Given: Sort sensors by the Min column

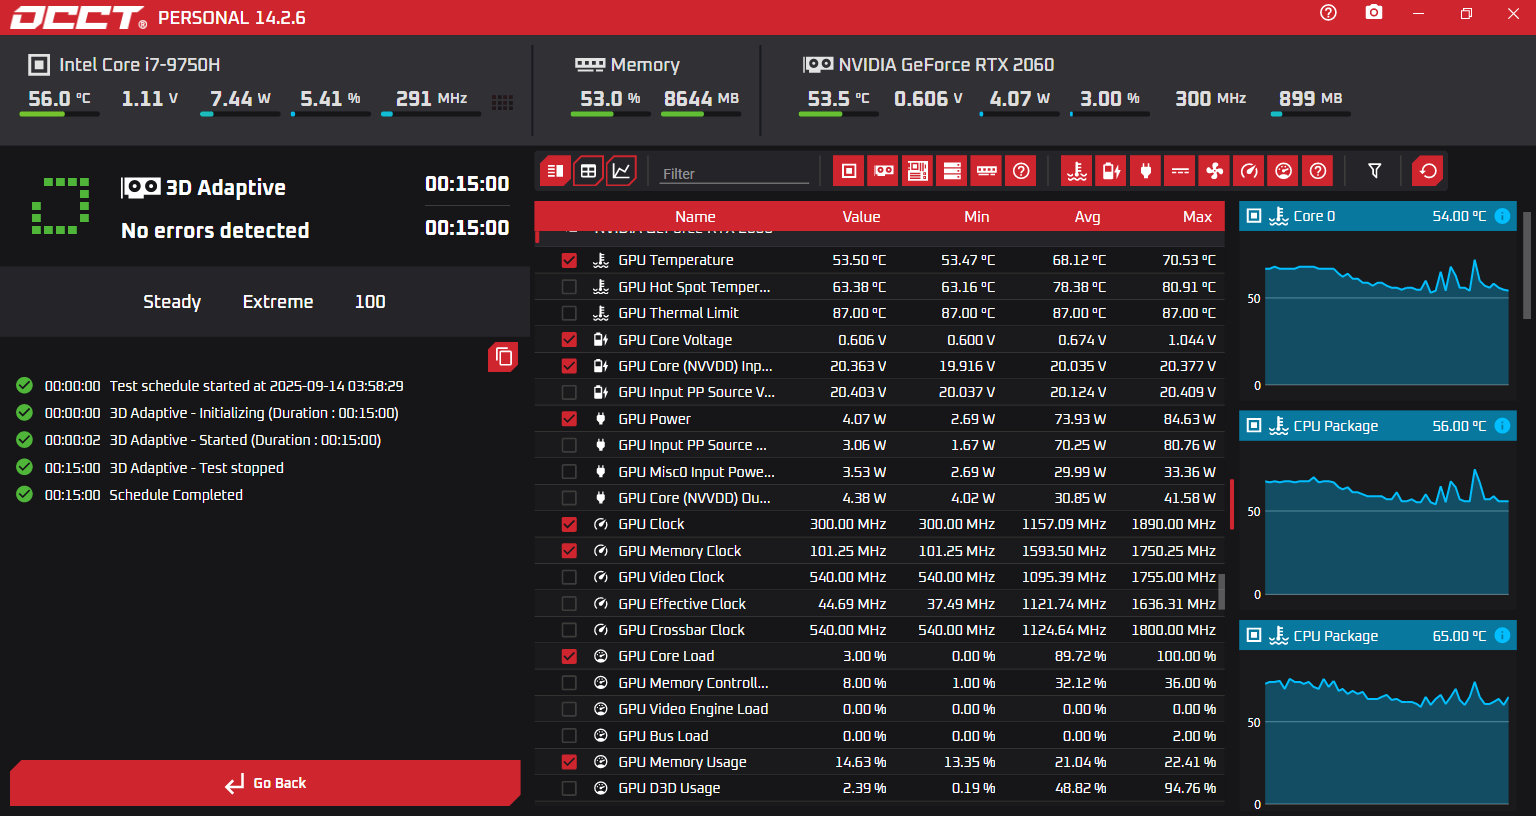Looking at the screenshot, I should [x=977, y=217].
